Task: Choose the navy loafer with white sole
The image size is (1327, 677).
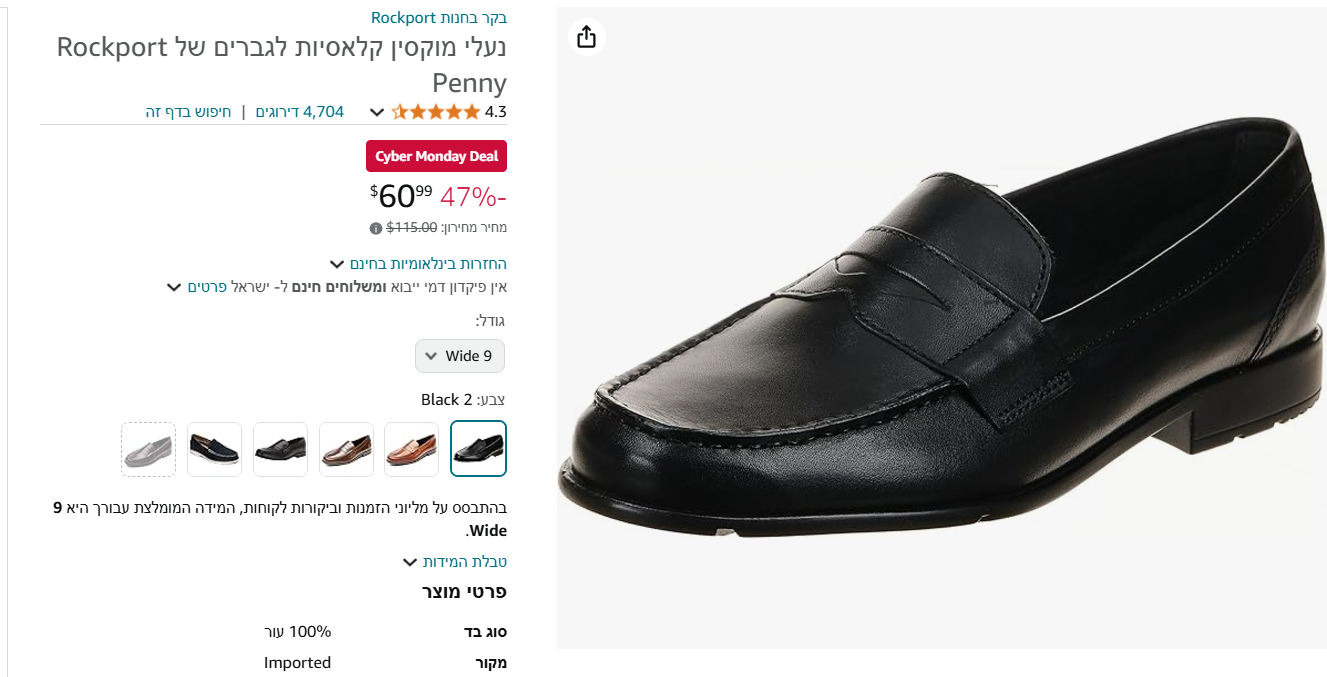Action: click(x=215, y=449)
